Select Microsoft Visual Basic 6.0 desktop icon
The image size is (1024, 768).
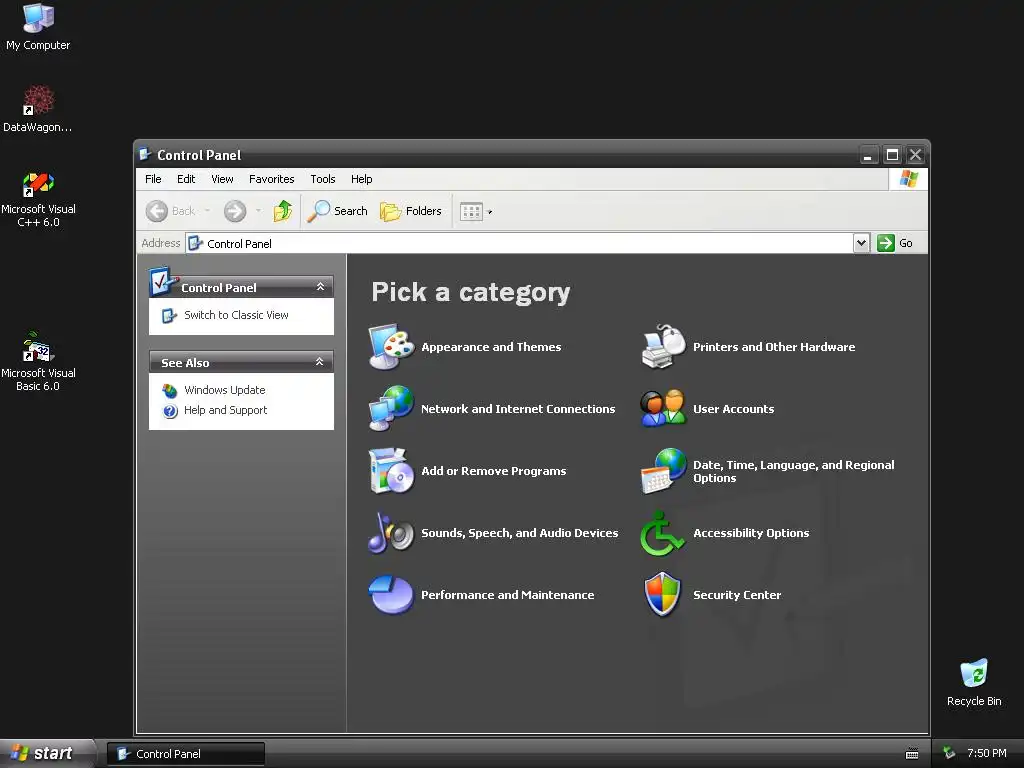[x=38, y=361]
